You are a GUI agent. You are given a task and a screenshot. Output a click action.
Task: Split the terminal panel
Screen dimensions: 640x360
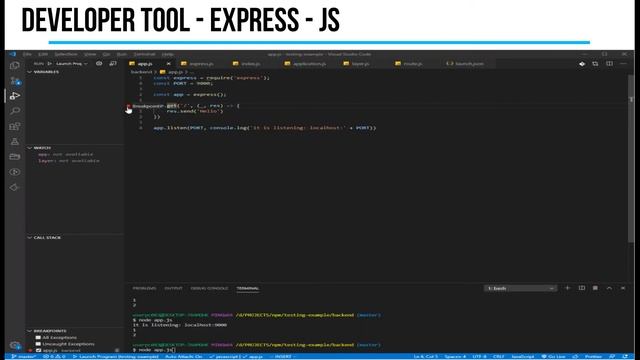[582, 288]
